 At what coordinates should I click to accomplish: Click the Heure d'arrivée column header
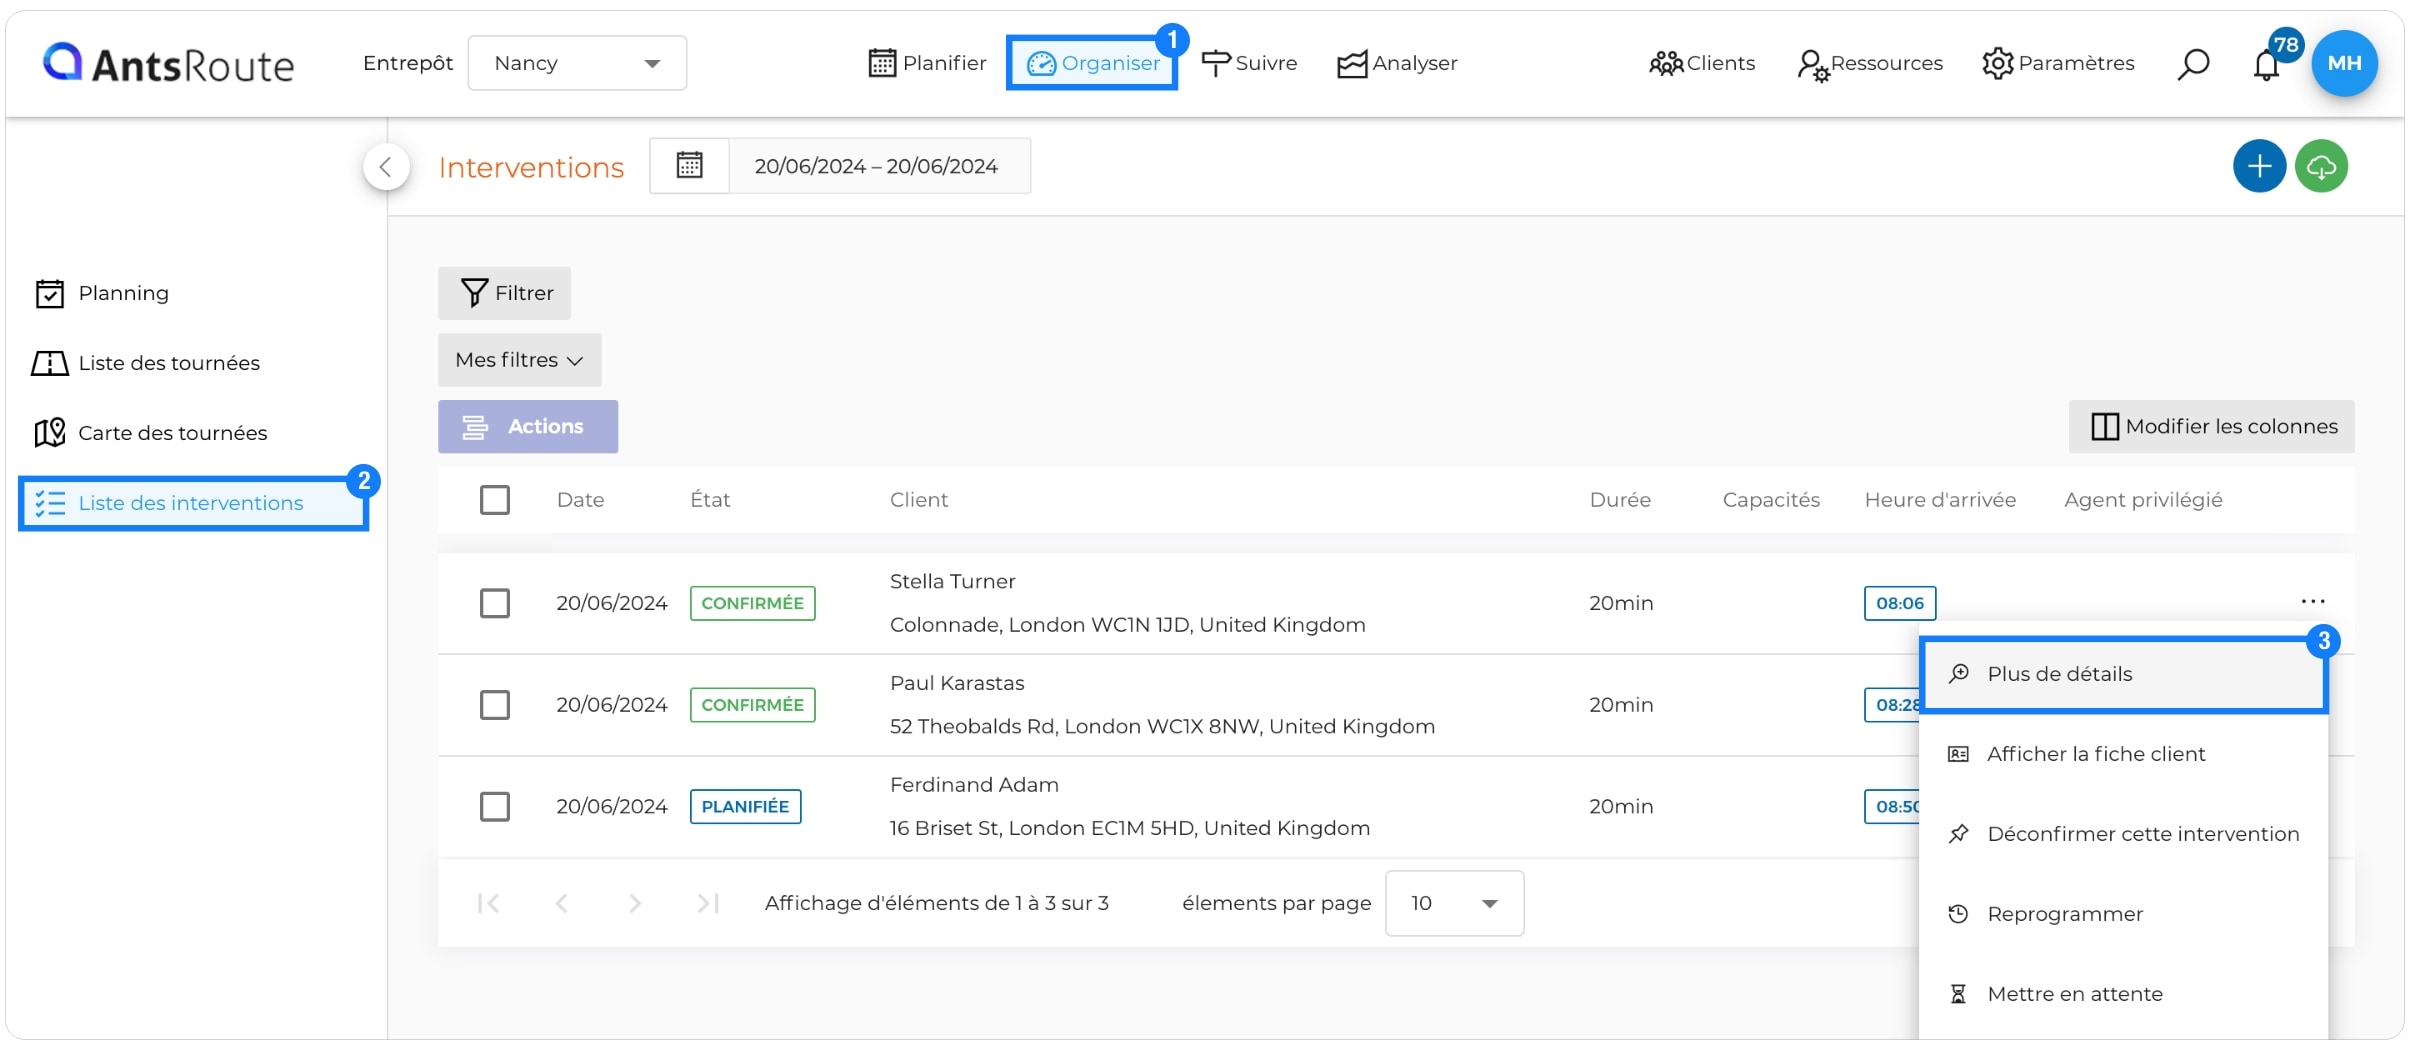tap(1940, 500)
